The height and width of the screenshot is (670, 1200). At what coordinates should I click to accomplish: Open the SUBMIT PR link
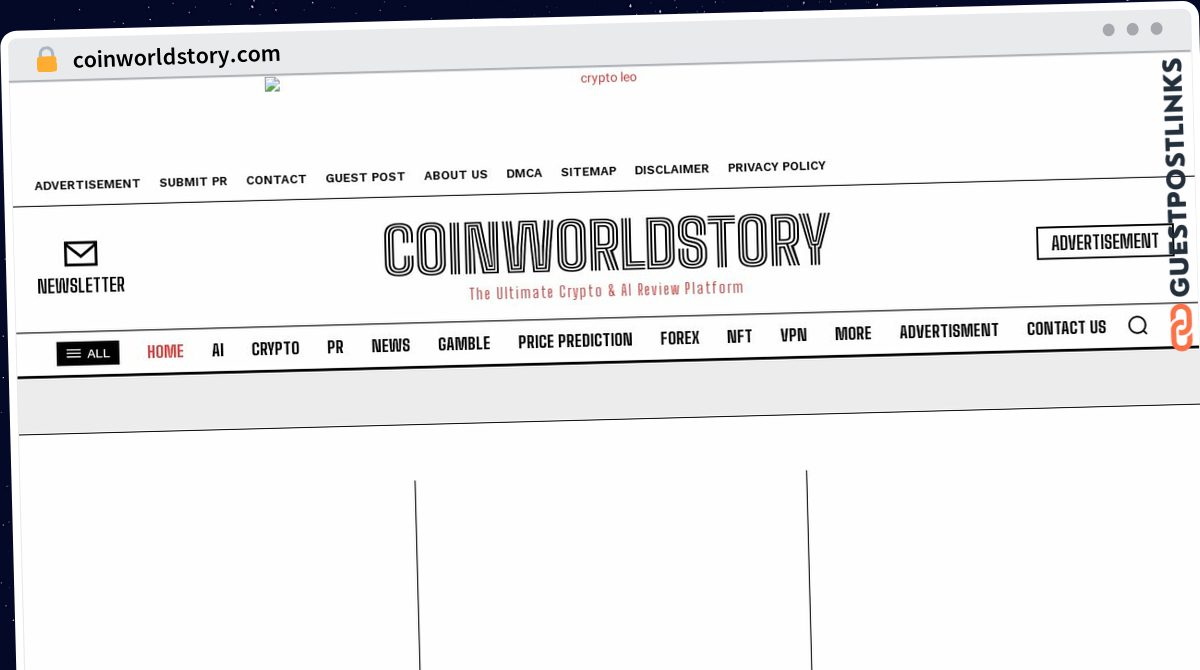(193, 182)
